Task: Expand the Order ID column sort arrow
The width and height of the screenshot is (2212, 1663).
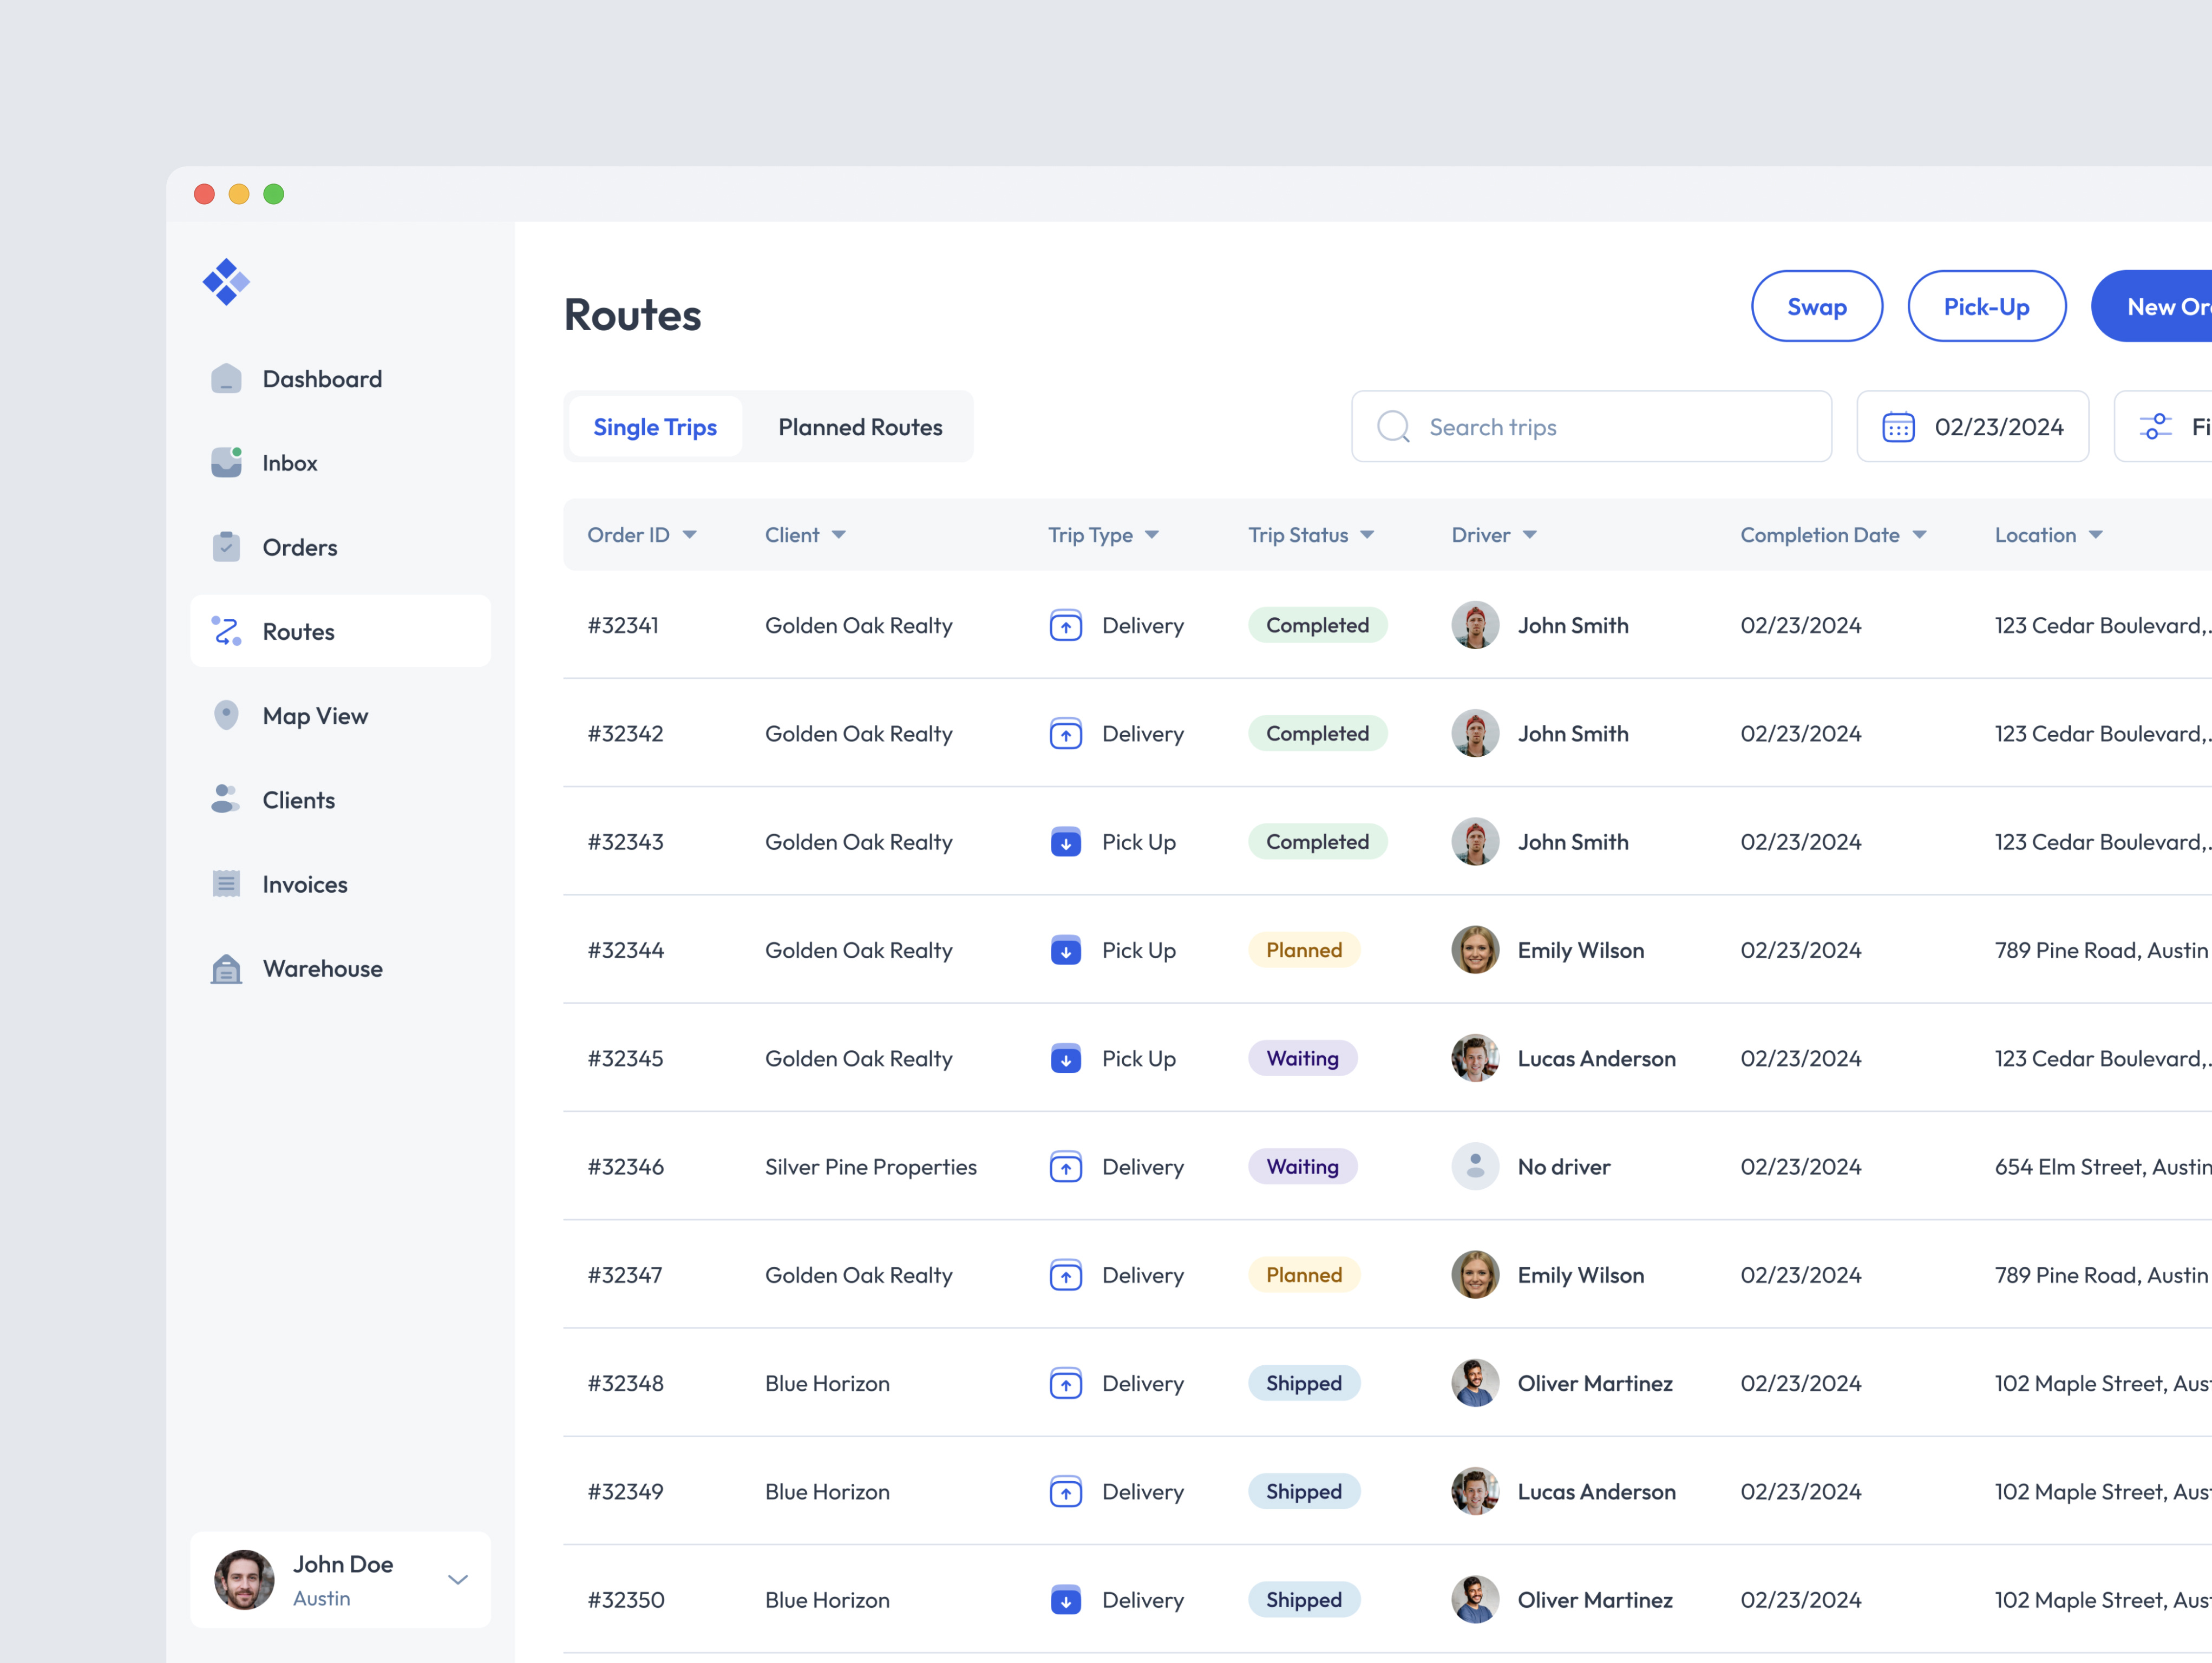Action: [690, 535]
